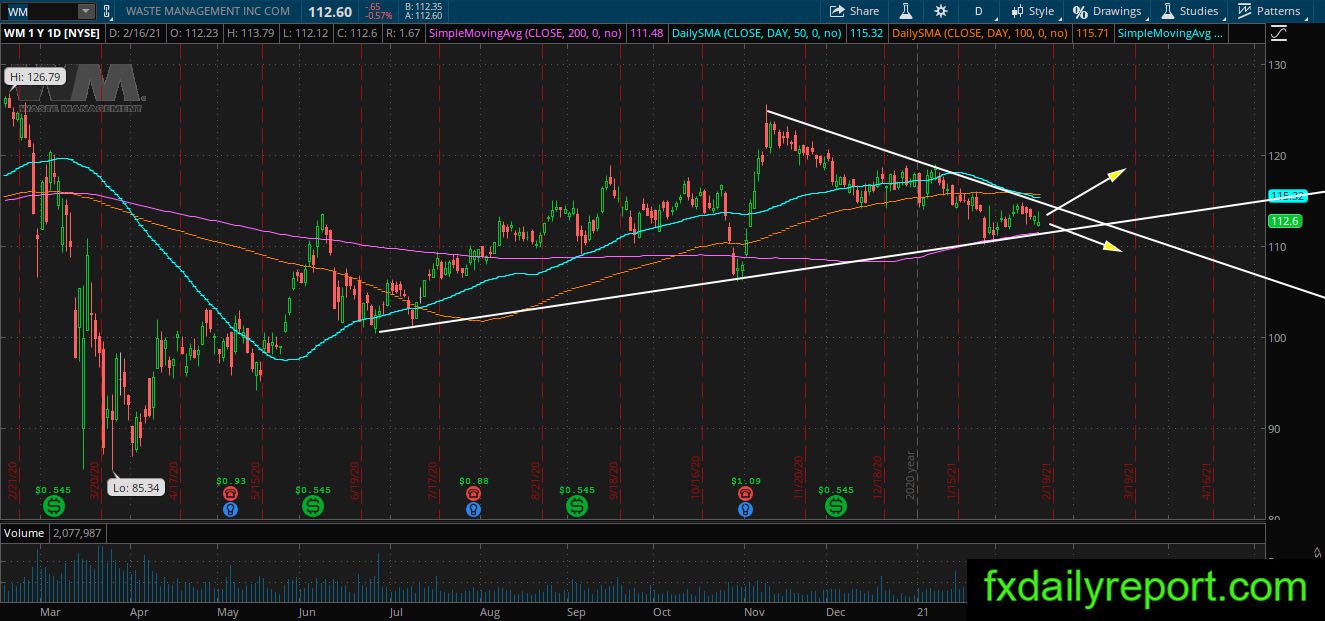This screenshot has height=621, width=1325.
Task: Click the Volume subgraph label
Action: (x=22, y=534)
